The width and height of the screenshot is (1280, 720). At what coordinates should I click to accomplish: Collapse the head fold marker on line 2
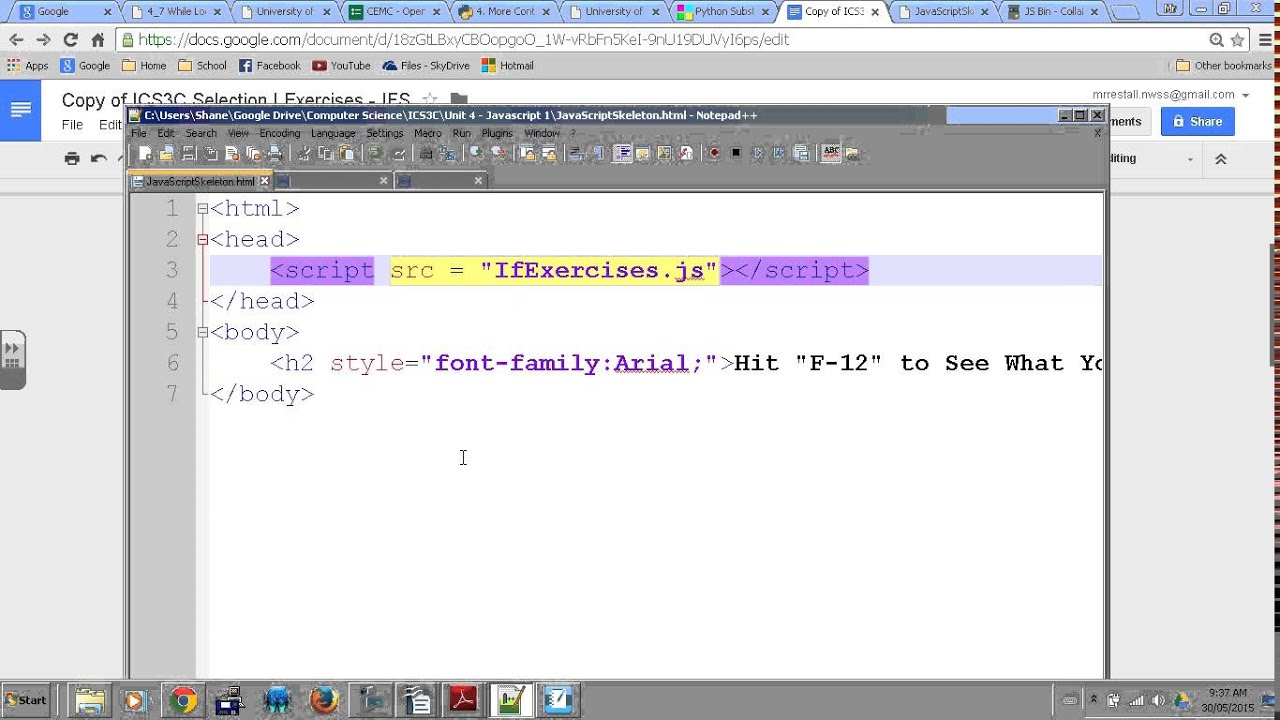[202, 240]
